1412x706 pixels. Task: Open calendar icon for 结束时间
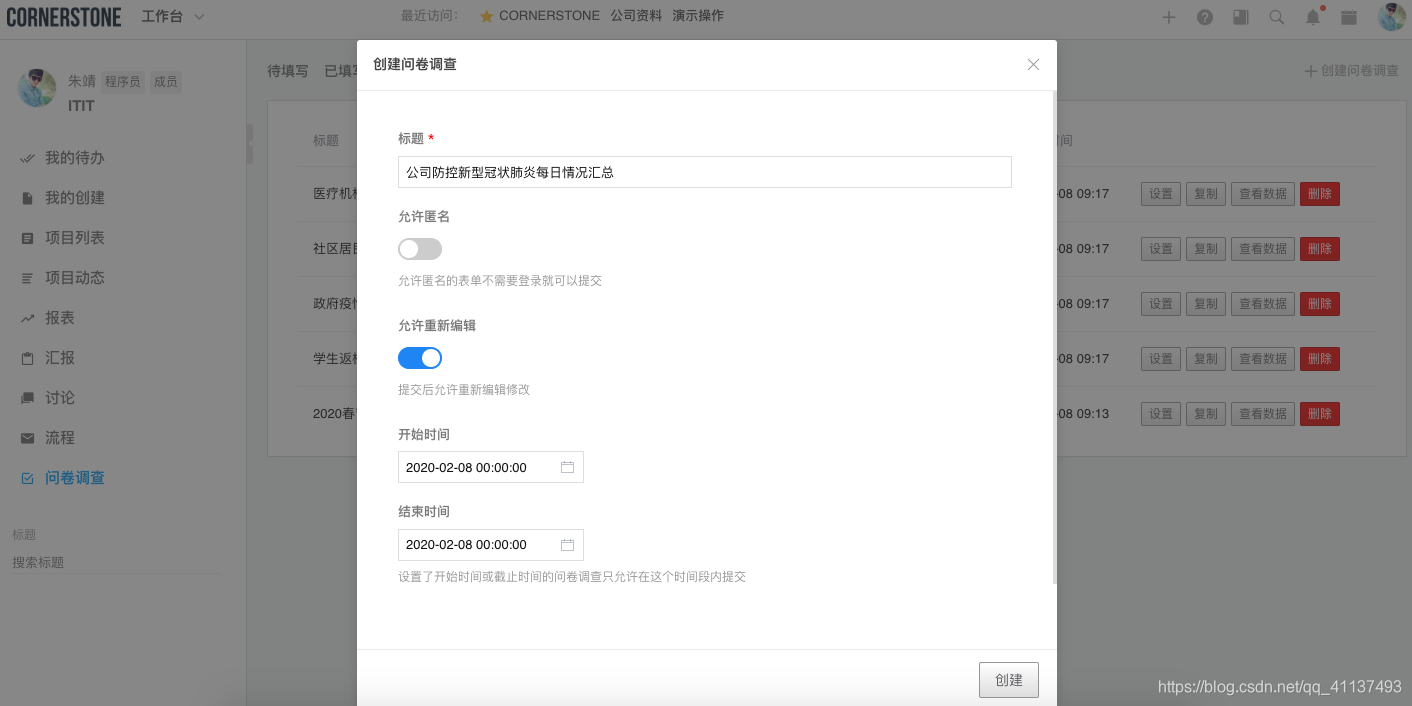(567, 544)
